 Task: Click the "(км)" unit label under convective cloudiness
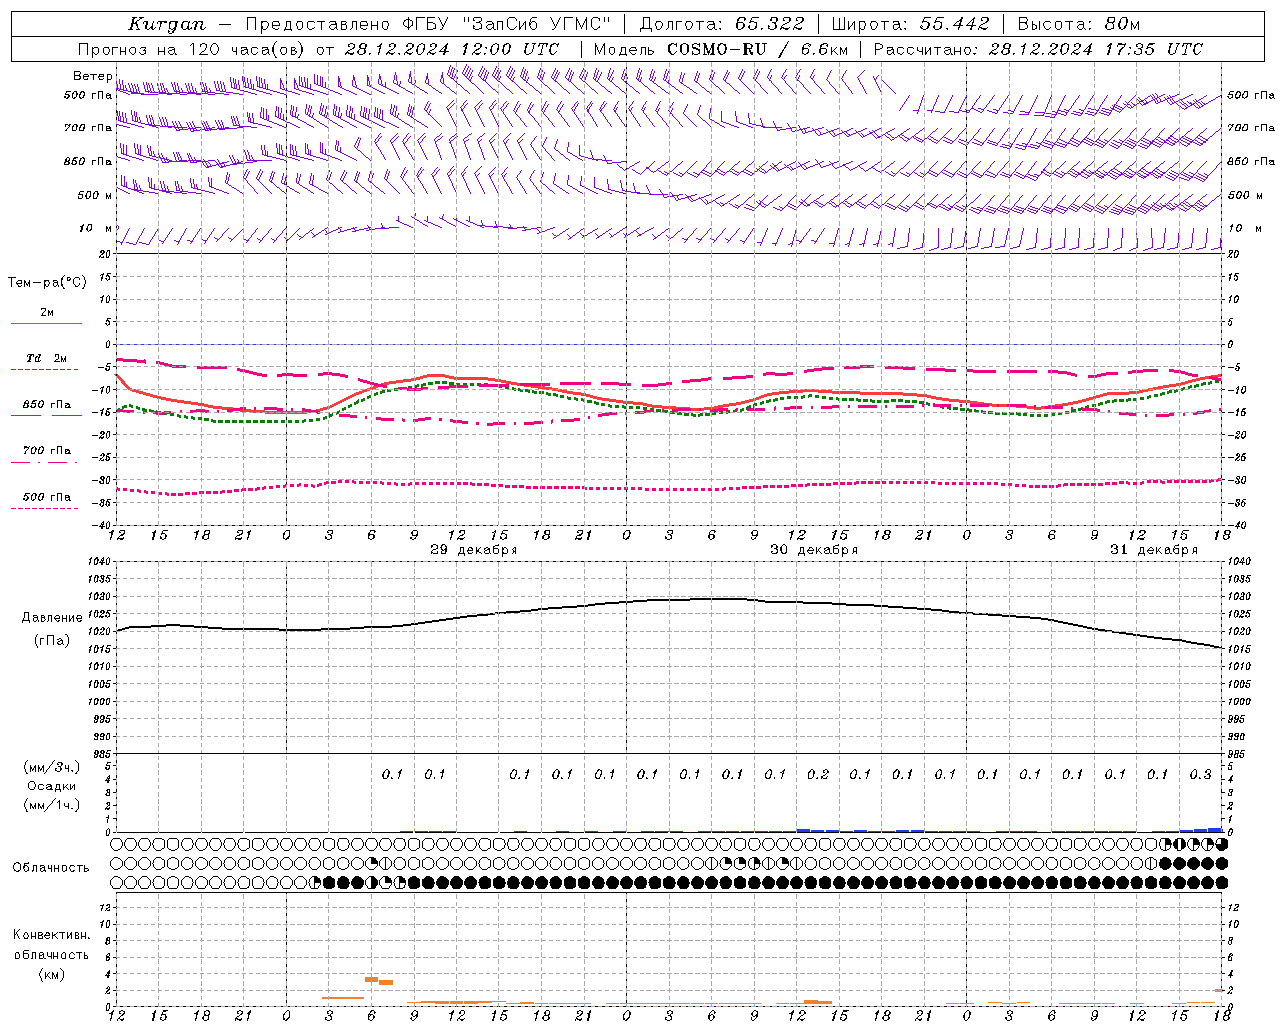(51, 974)
